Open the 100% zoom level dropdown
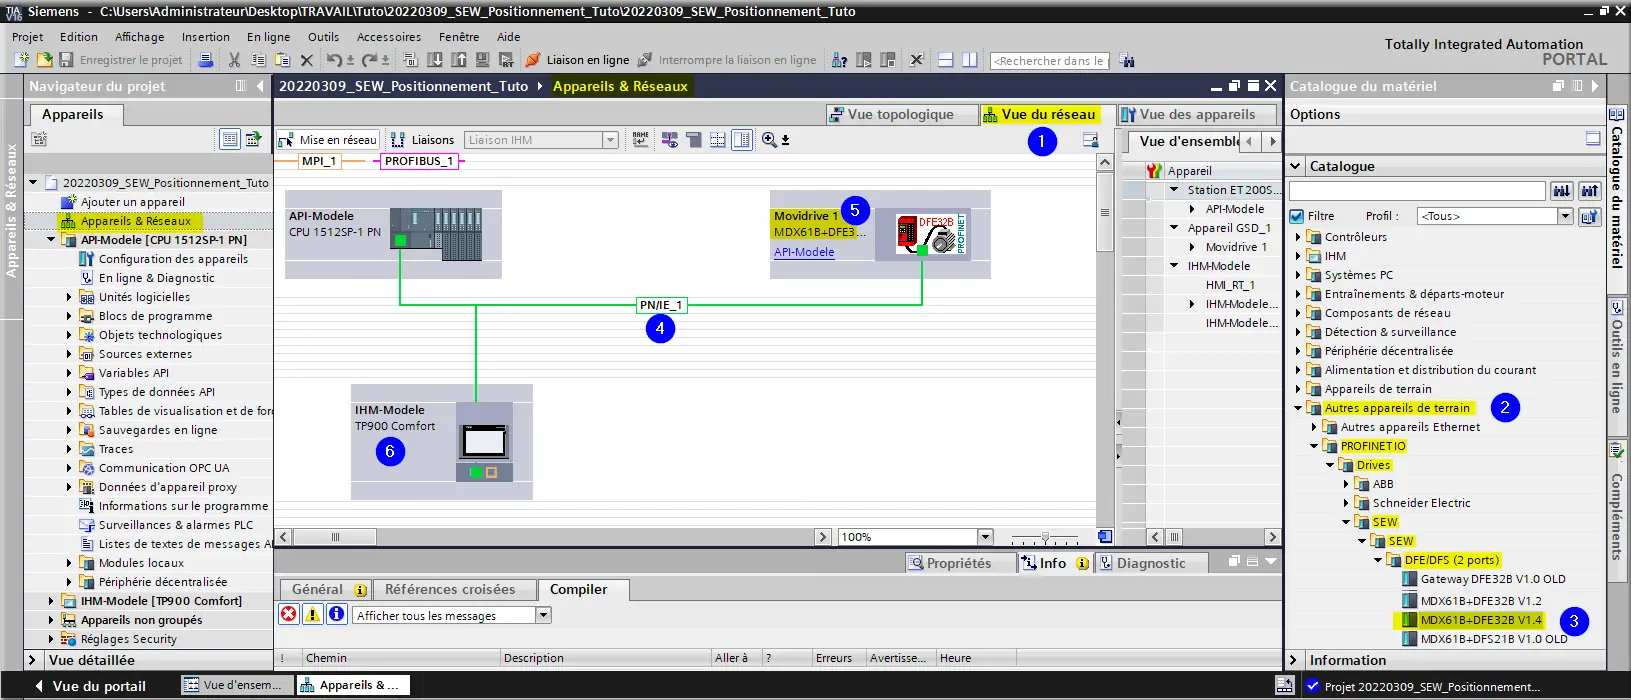 [x=985, y=537]
